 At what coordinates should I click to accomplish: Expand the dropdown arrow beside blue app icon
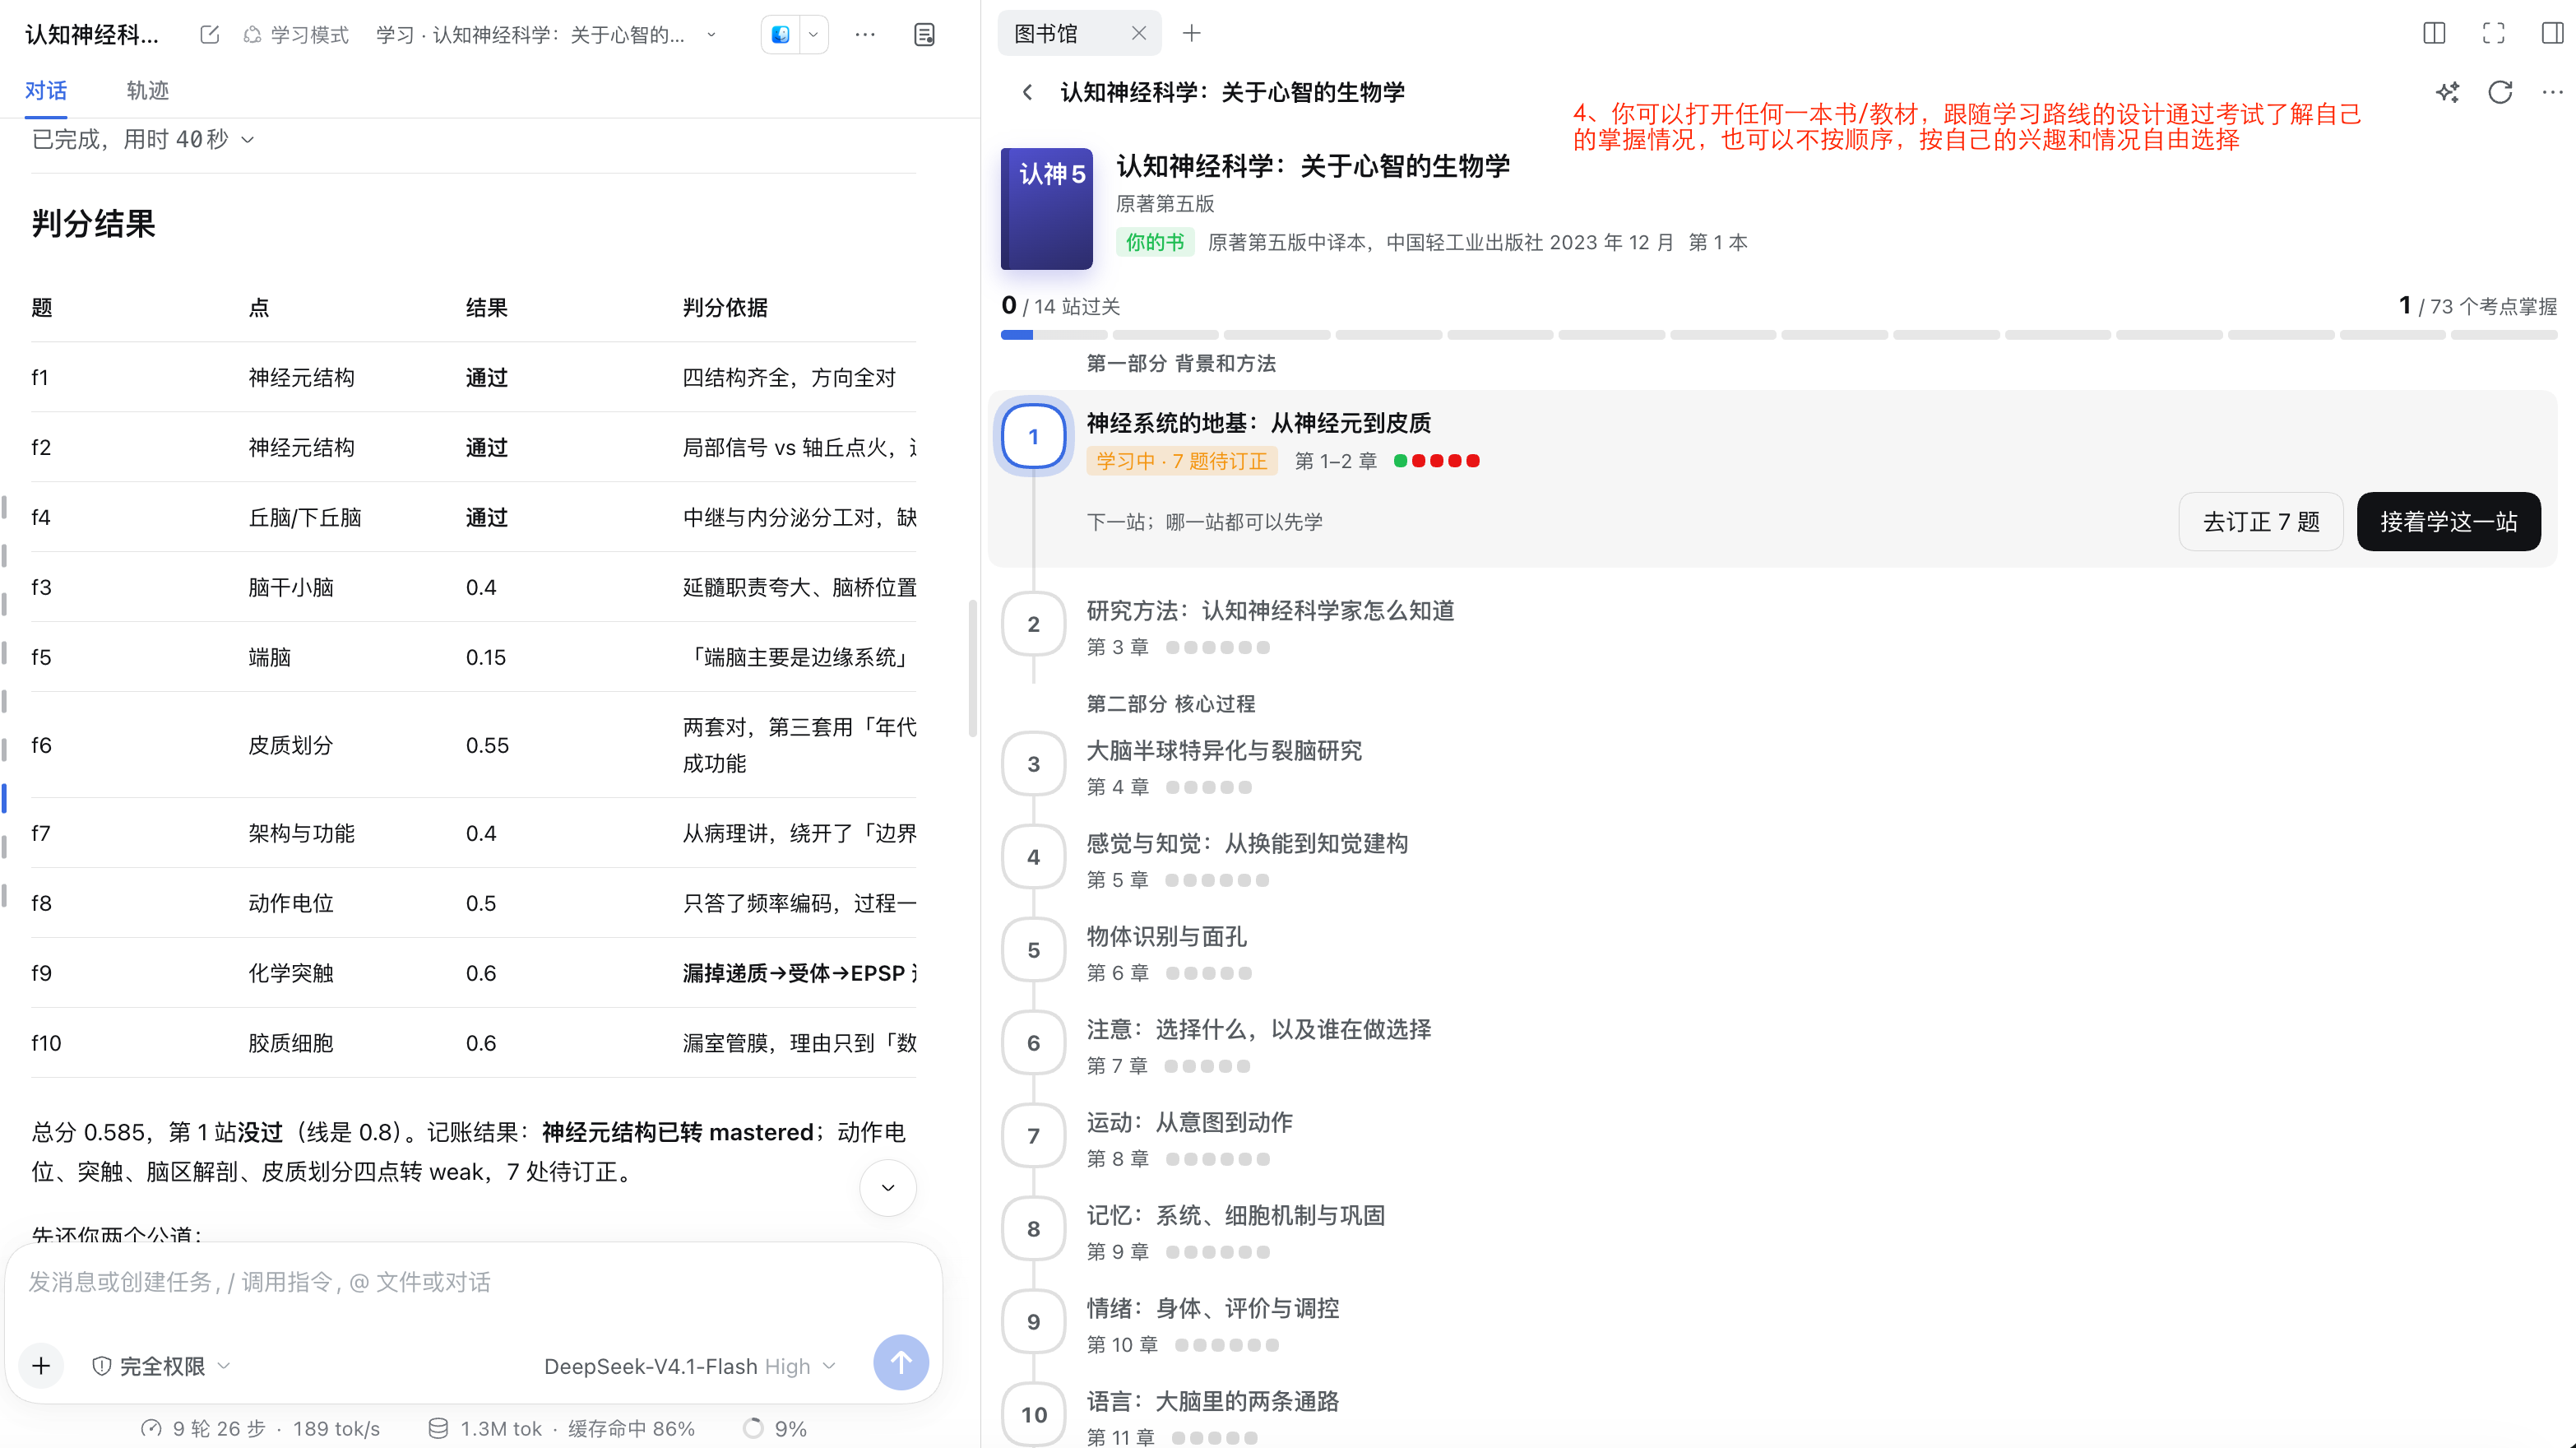(x=813, y=35)
